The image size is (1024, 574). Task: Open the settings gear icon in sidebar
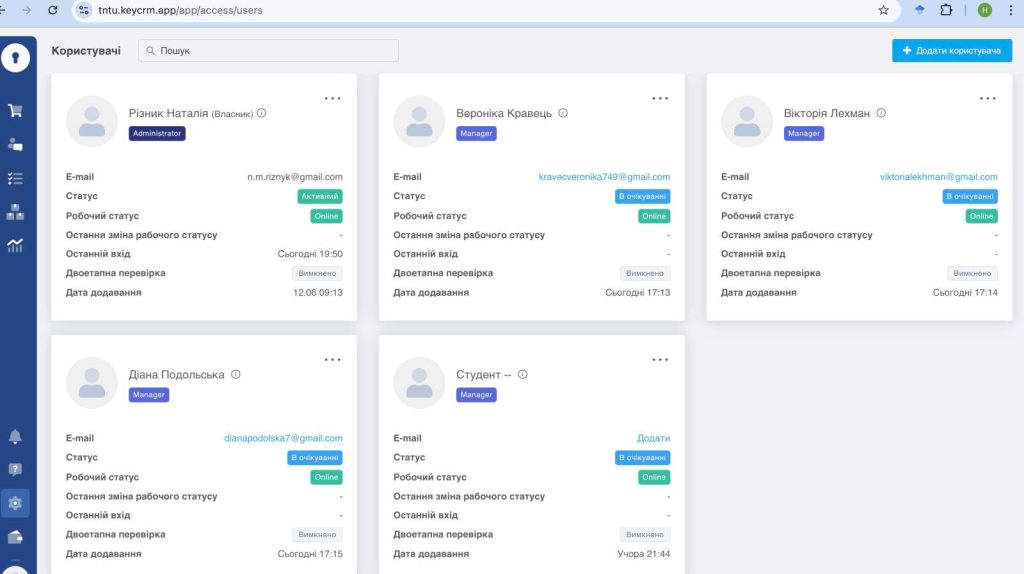pos(15,503)
